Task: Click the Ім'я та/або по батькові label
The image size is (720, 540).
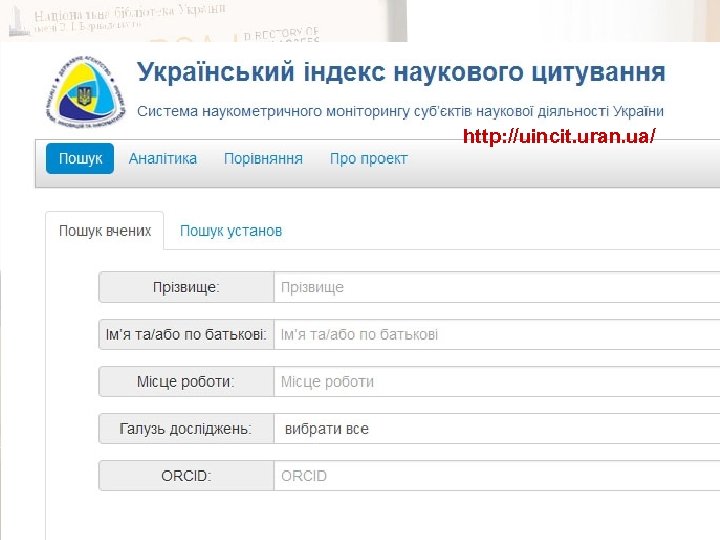Action: point(186,335)
